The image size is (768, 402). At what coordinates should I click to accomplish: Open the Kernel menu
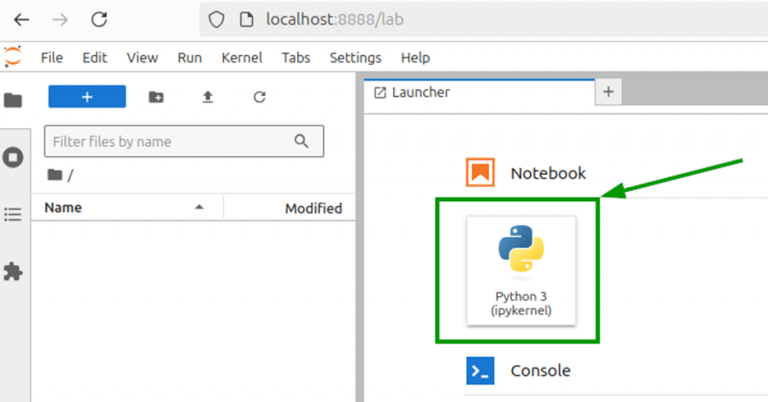click(242, 58)
